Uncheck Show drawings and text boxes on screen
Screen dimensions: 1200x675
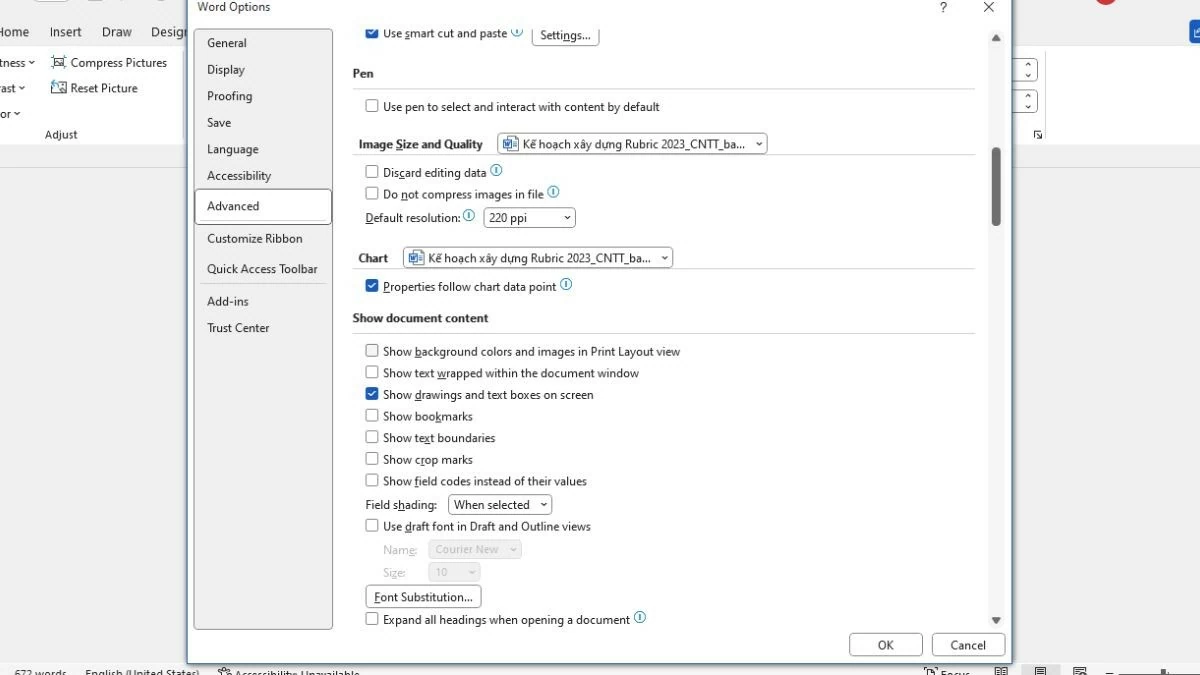click(372, 394)
